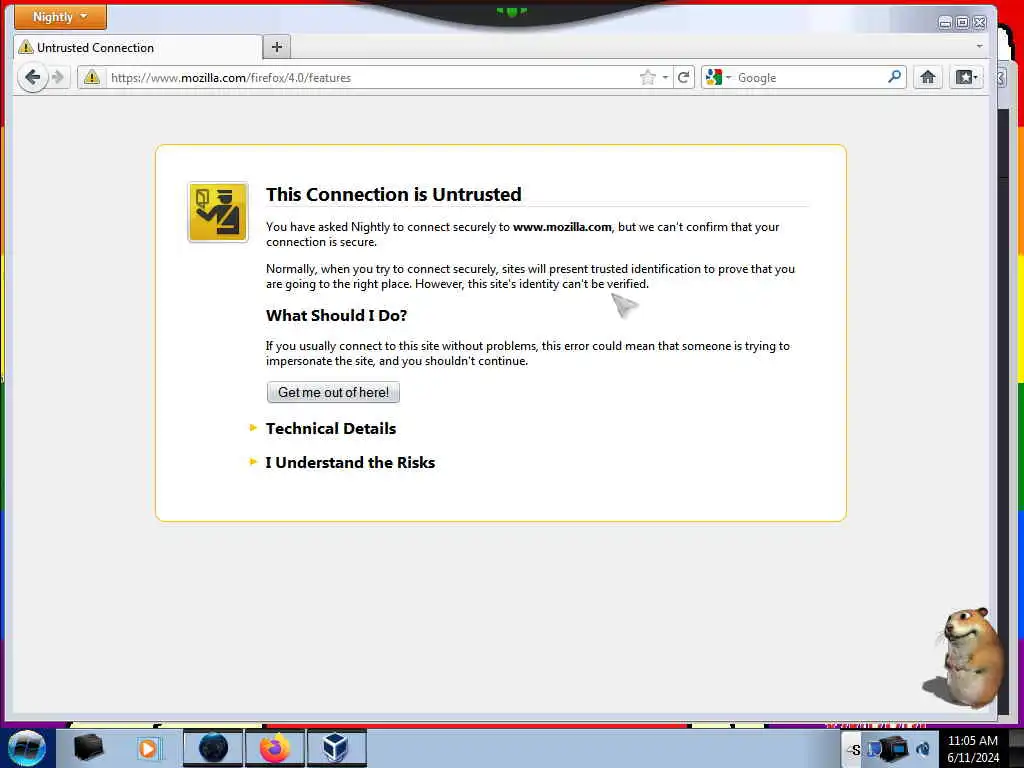Minimize the Nightly window

click(945, 23)
